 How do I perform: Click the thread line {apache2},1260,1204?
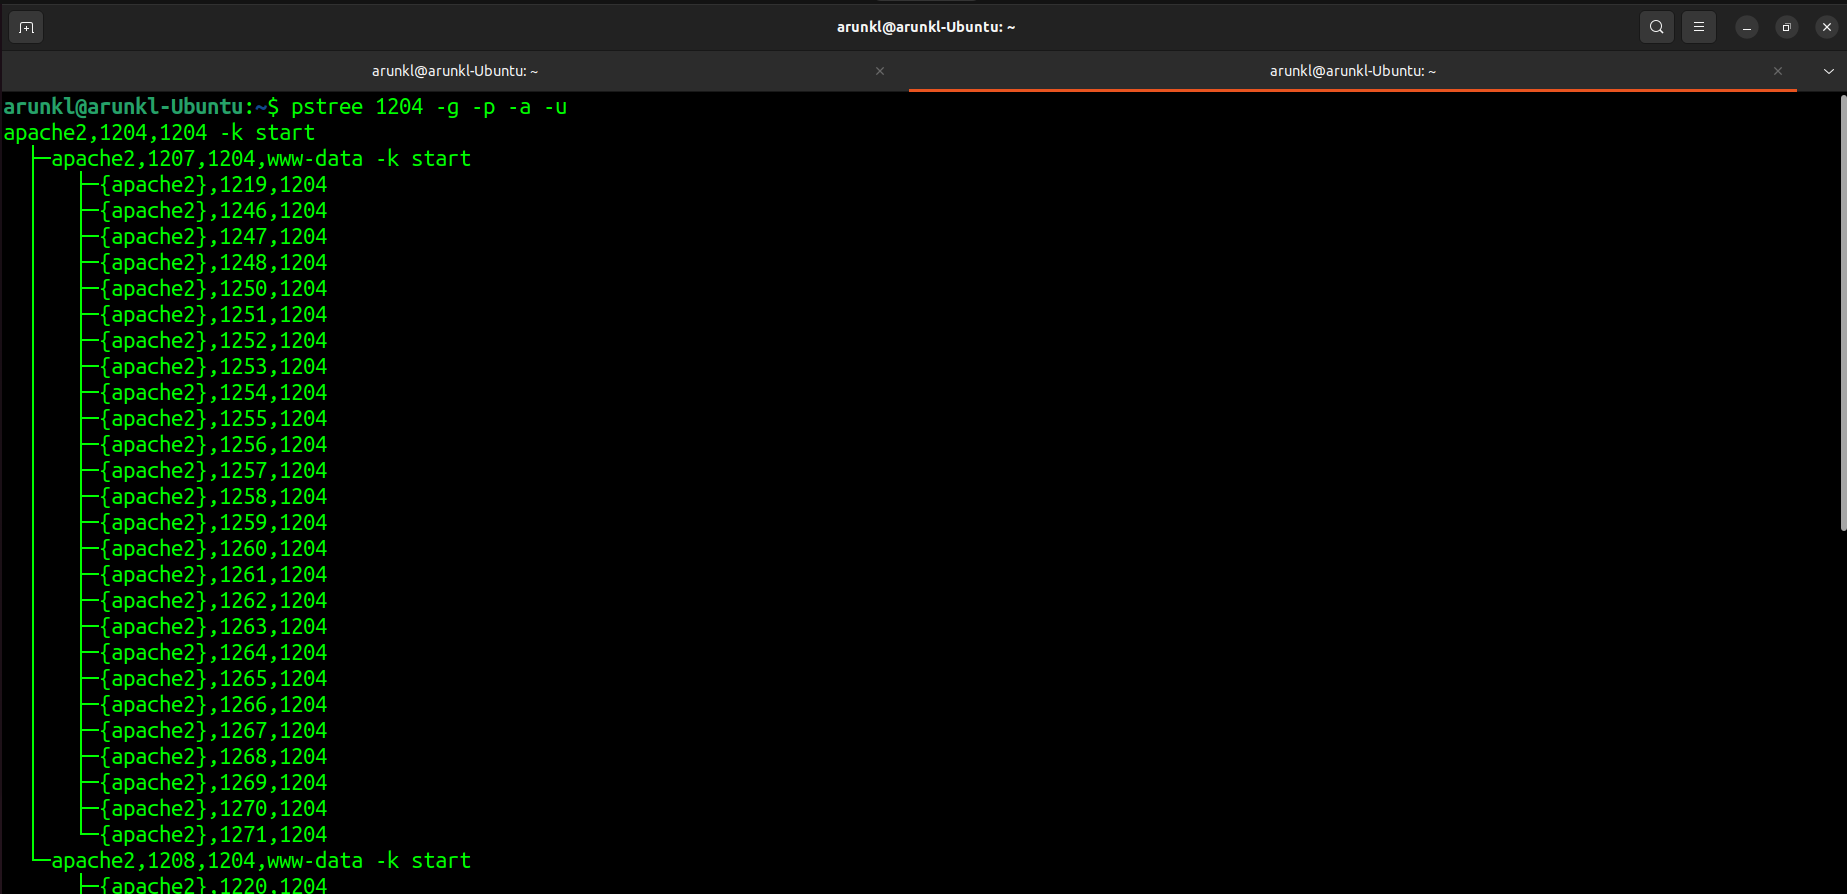[213, 549]
